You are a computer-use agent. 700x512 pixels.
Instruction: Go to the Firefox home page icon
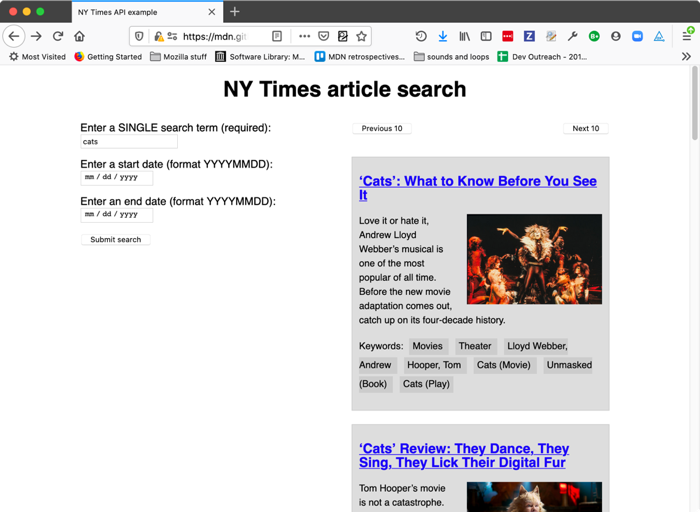click(79, 36)
